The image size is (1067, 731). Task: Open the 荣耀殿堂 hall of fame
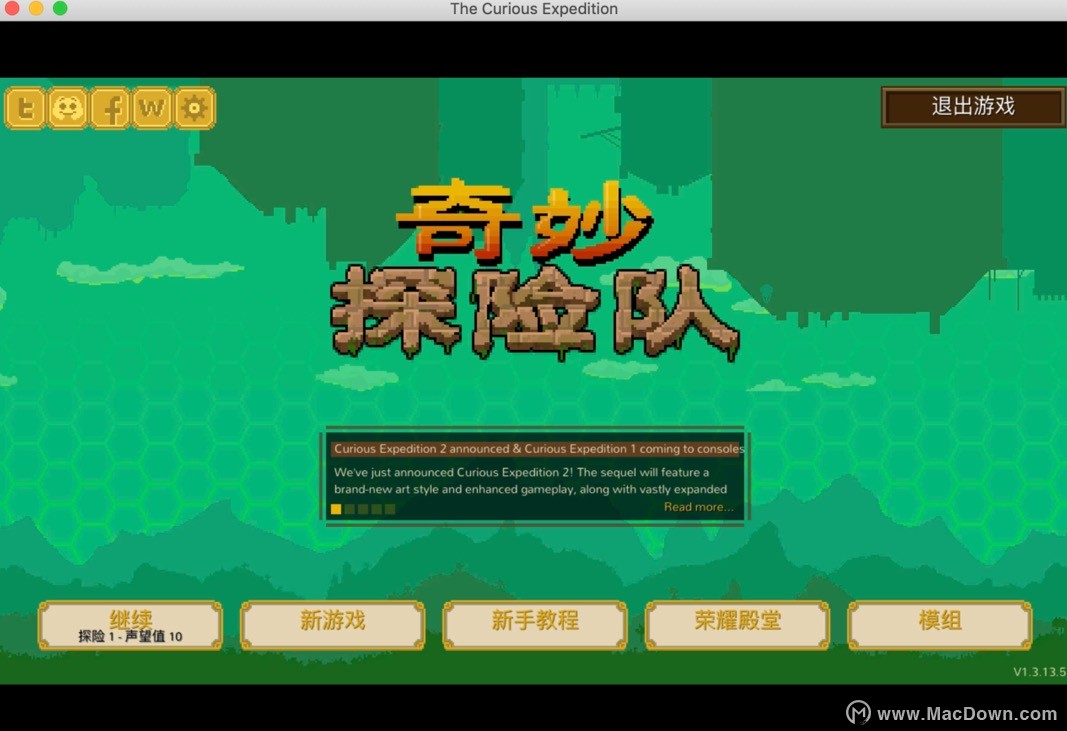738,625
